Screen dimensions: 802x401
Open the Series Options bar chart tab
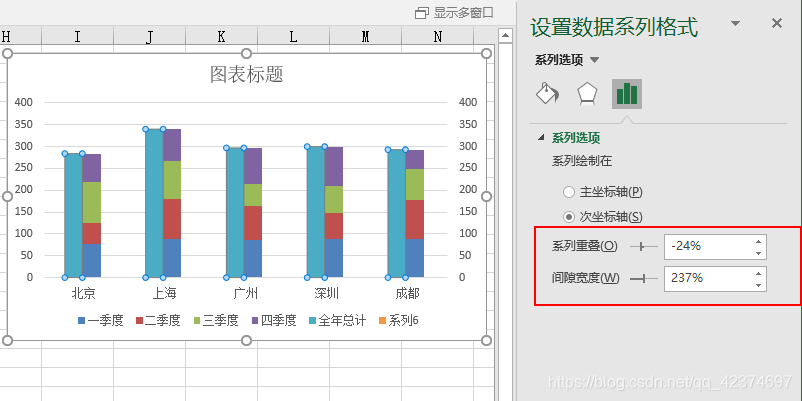(627, 94)
